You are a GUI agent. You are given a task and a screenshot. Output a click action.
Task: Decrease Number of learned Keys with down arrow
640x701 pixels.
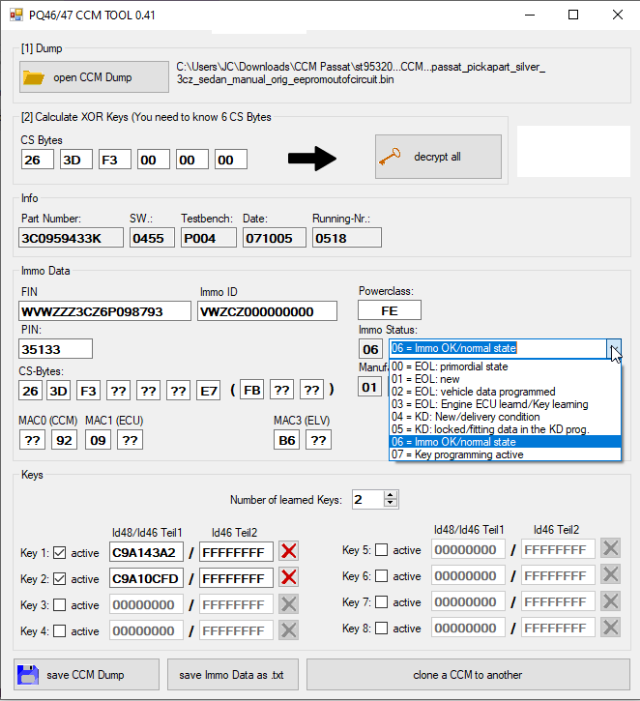[391, 504]
